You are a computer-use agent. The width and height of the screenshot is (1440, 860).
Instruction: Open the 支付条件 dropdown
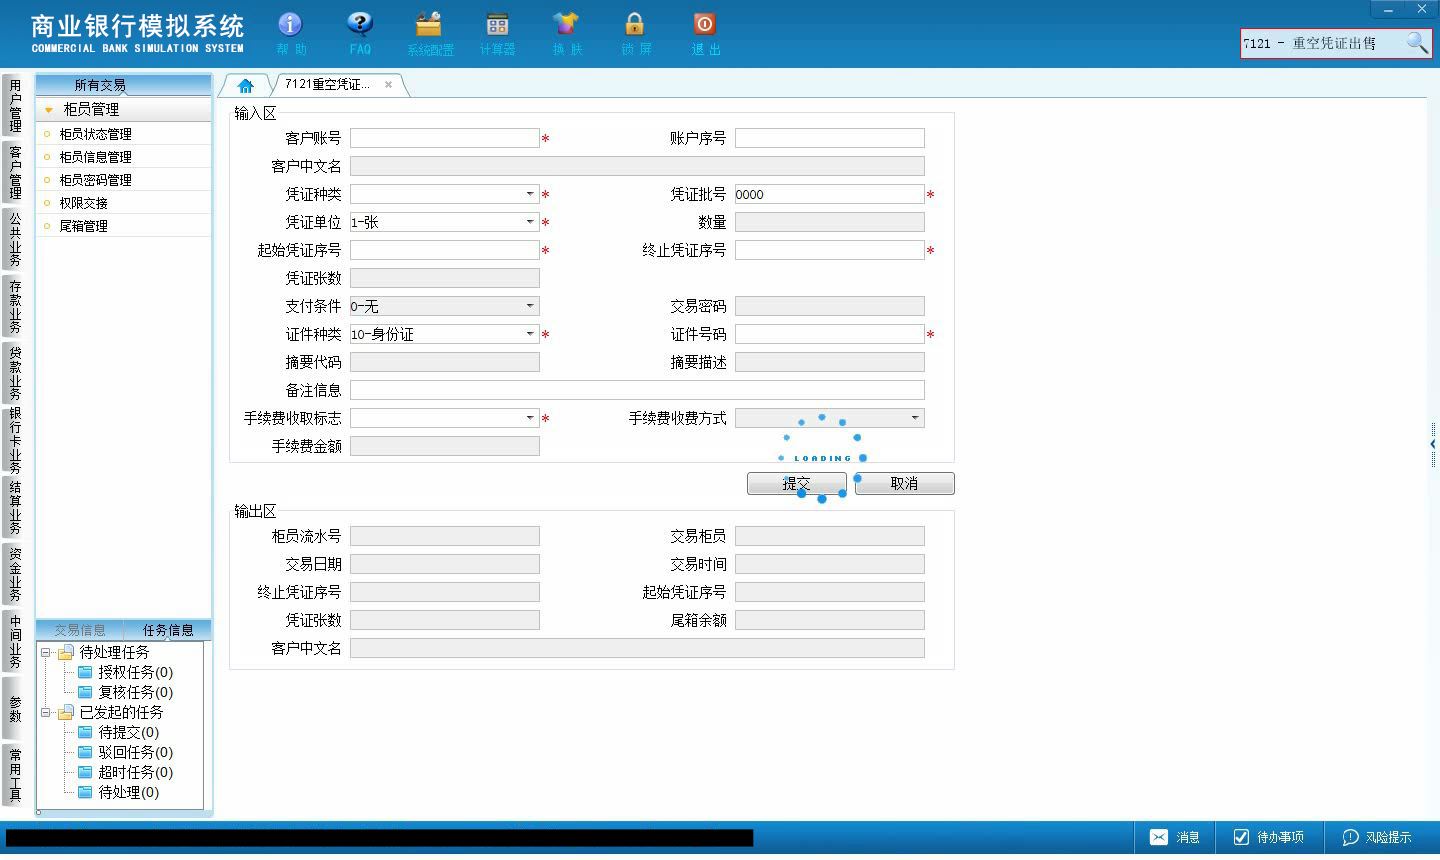[x=530, y=306]
